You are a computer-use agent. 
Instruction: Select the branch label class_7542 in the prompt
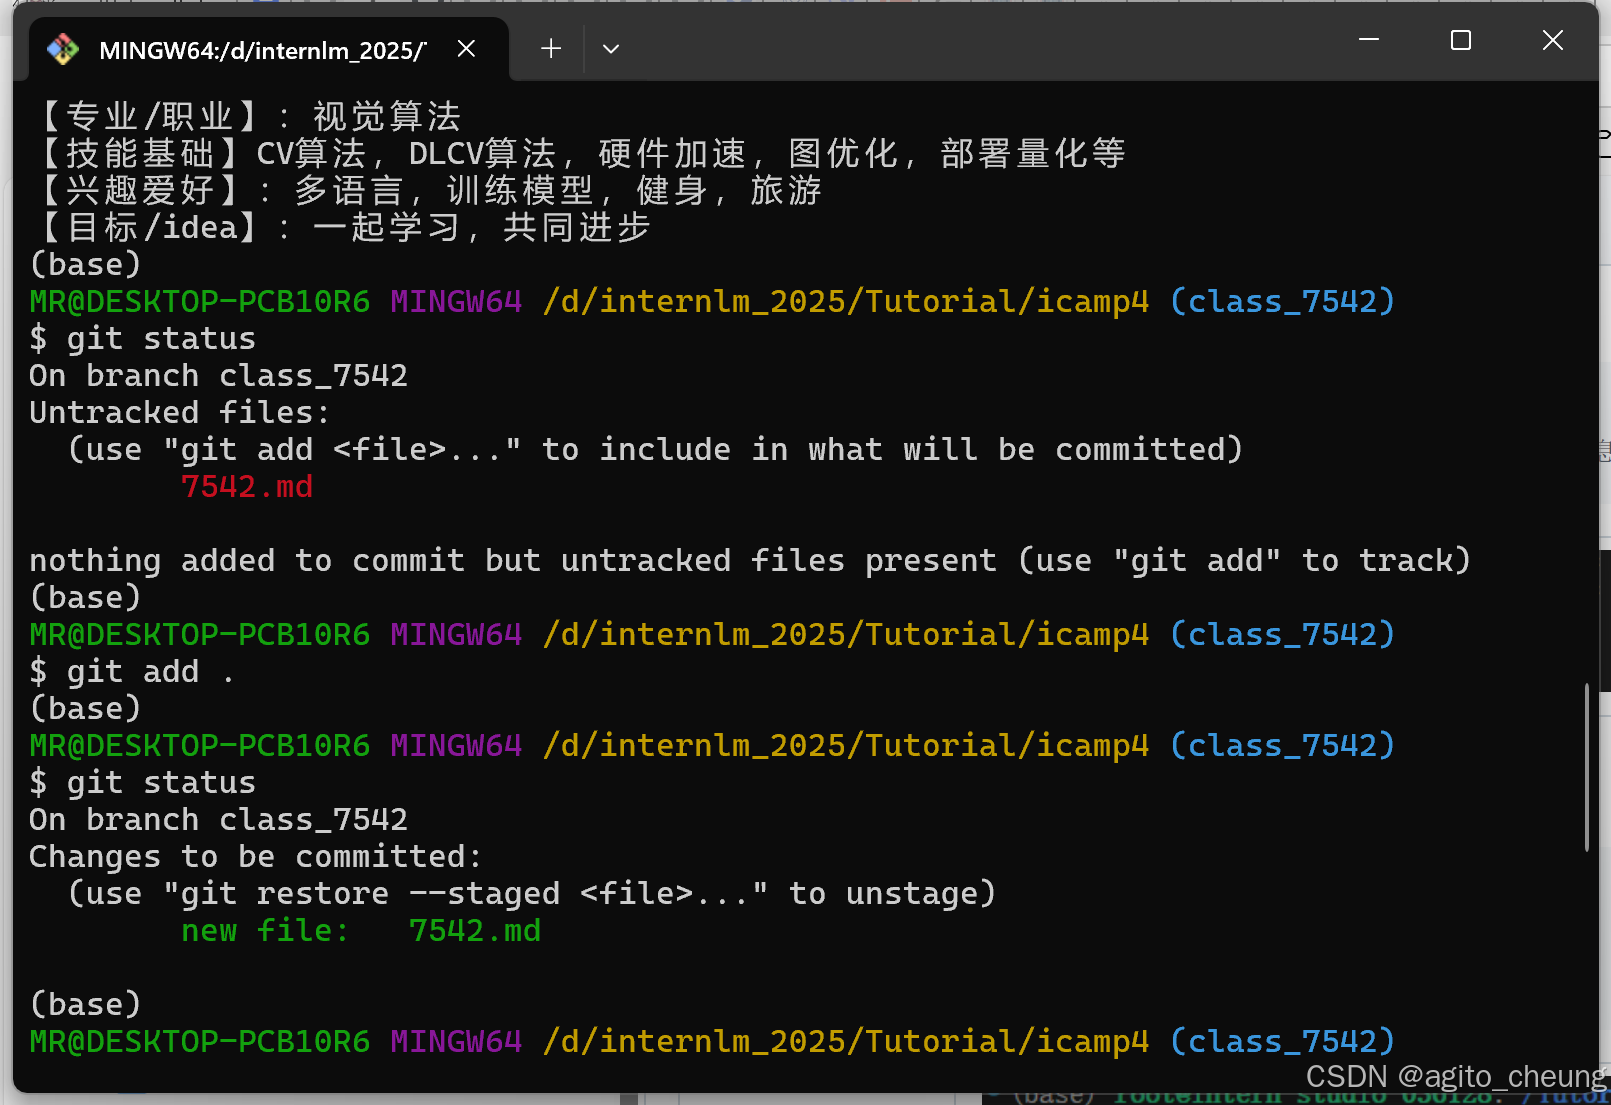pos(1281,301)
